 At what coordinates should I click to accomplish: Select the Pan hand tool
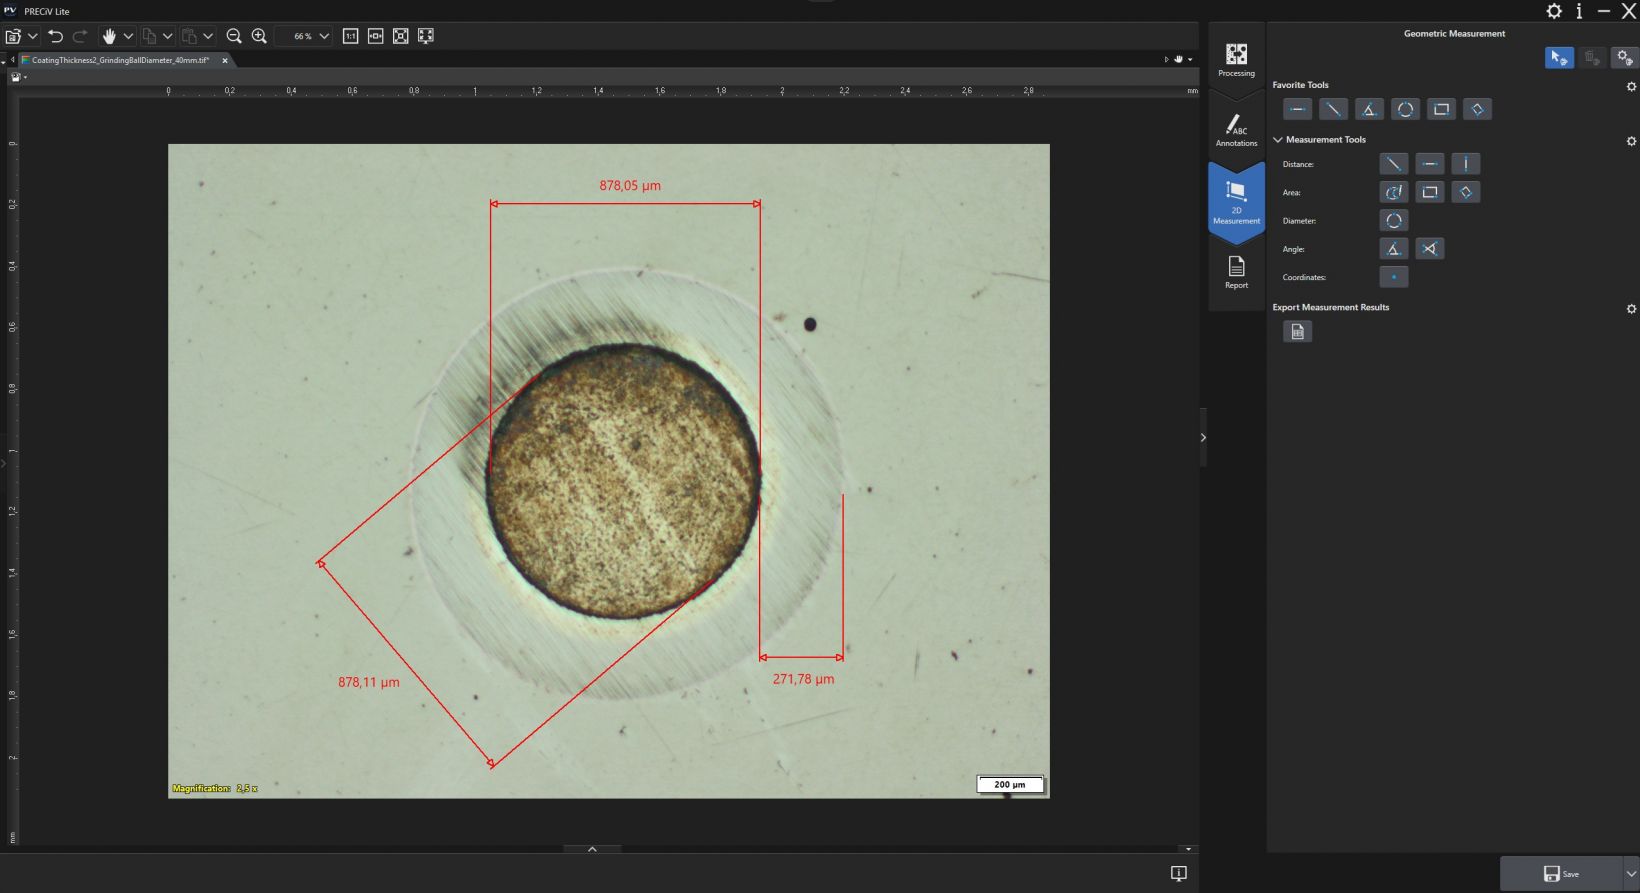click(x=109, y=36)
